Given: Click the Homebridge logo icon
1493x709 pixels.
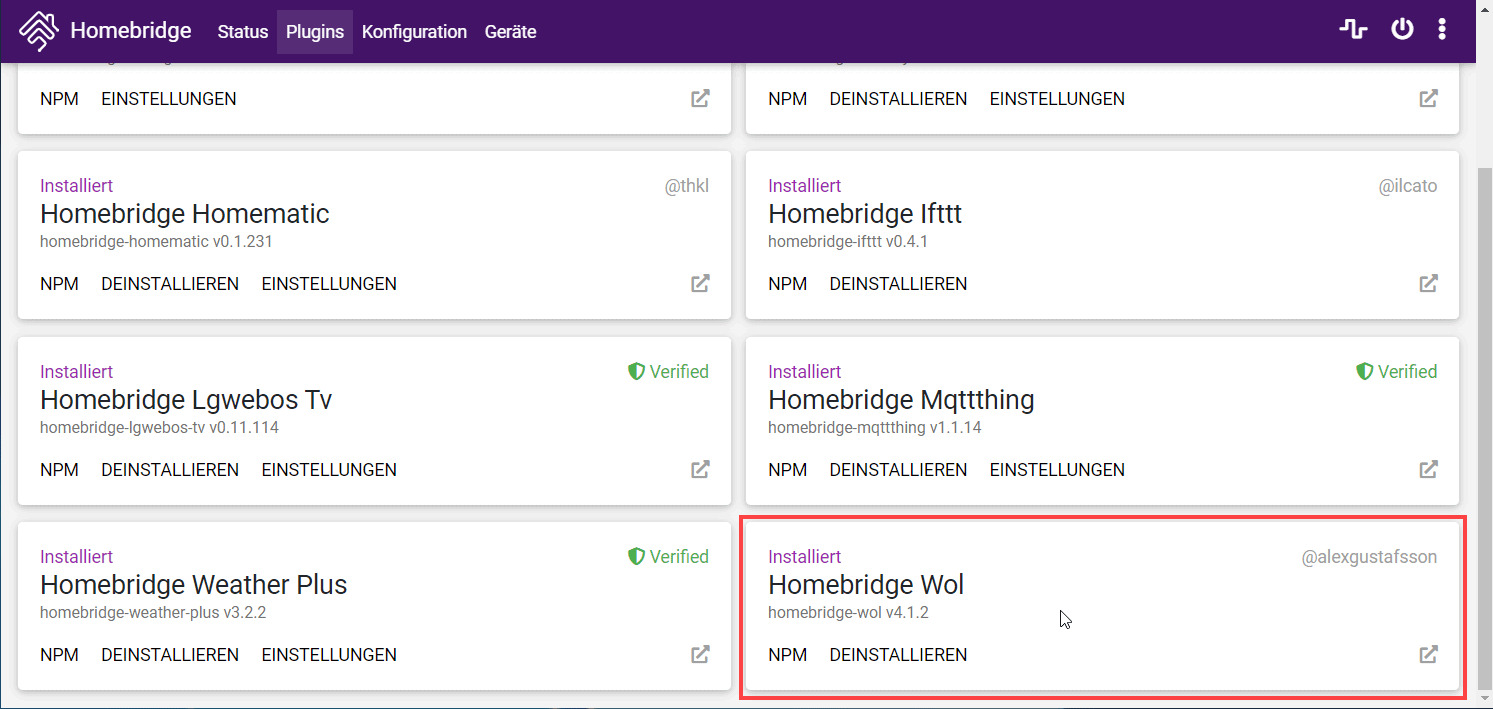Looking at the screenshot, I should coord(39,31).
